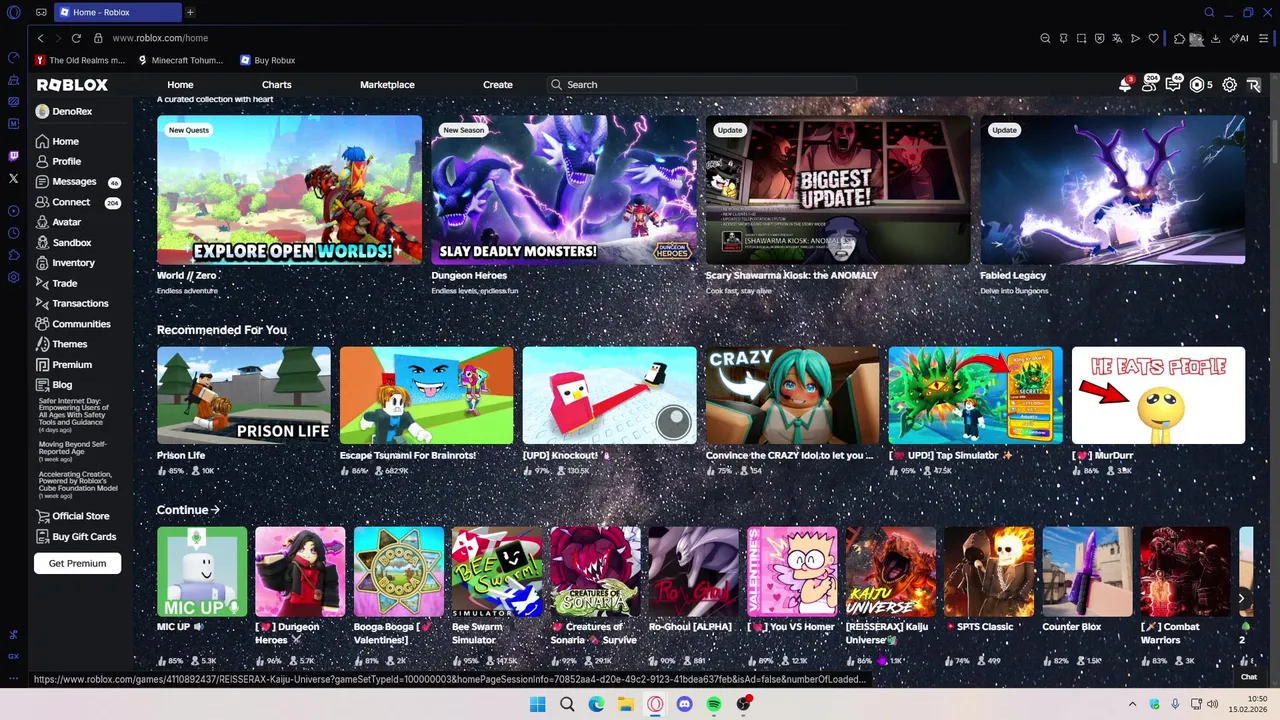Open Roblox settings gear

point(1230,85)
